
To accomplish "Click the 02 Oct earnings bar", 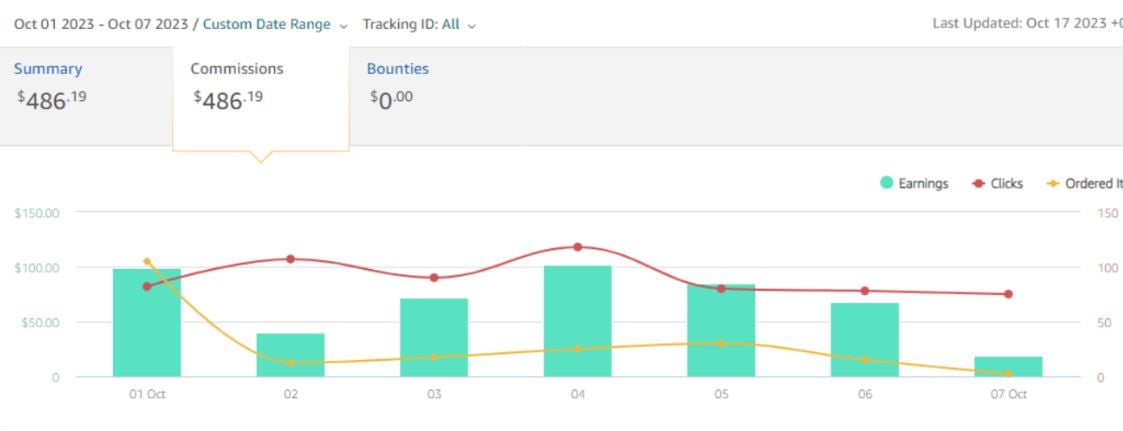I will 290,355.
